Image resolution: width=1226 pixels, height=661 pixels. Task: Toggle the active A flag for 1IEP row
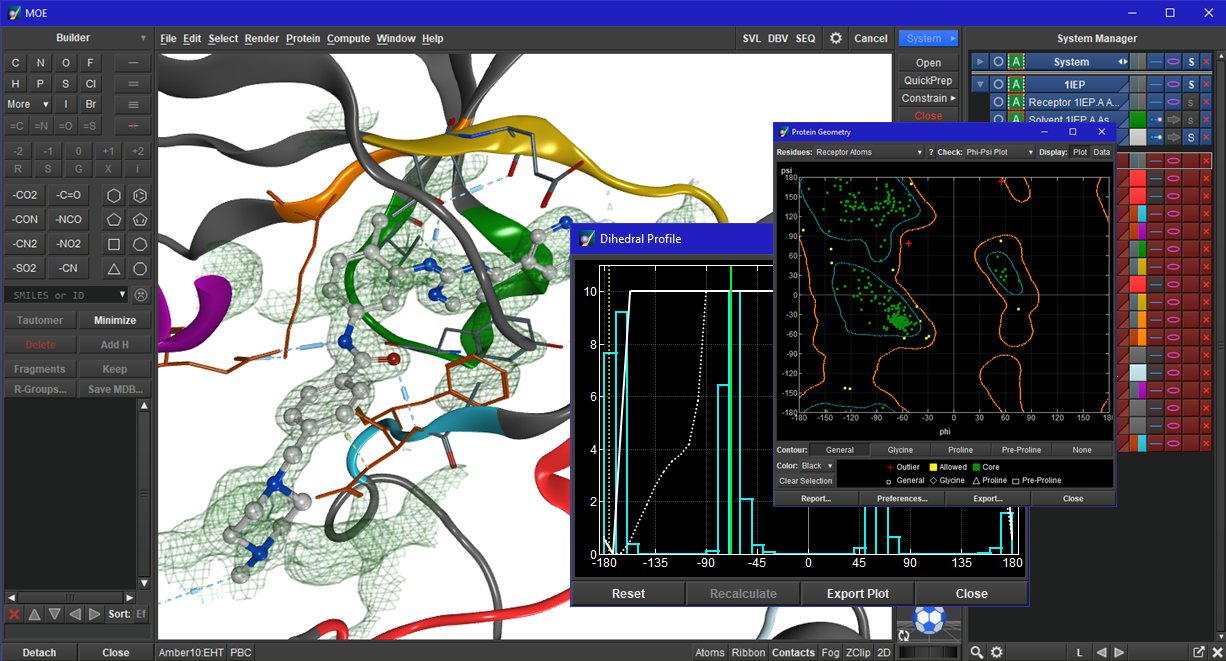[x=1016, y=85]
